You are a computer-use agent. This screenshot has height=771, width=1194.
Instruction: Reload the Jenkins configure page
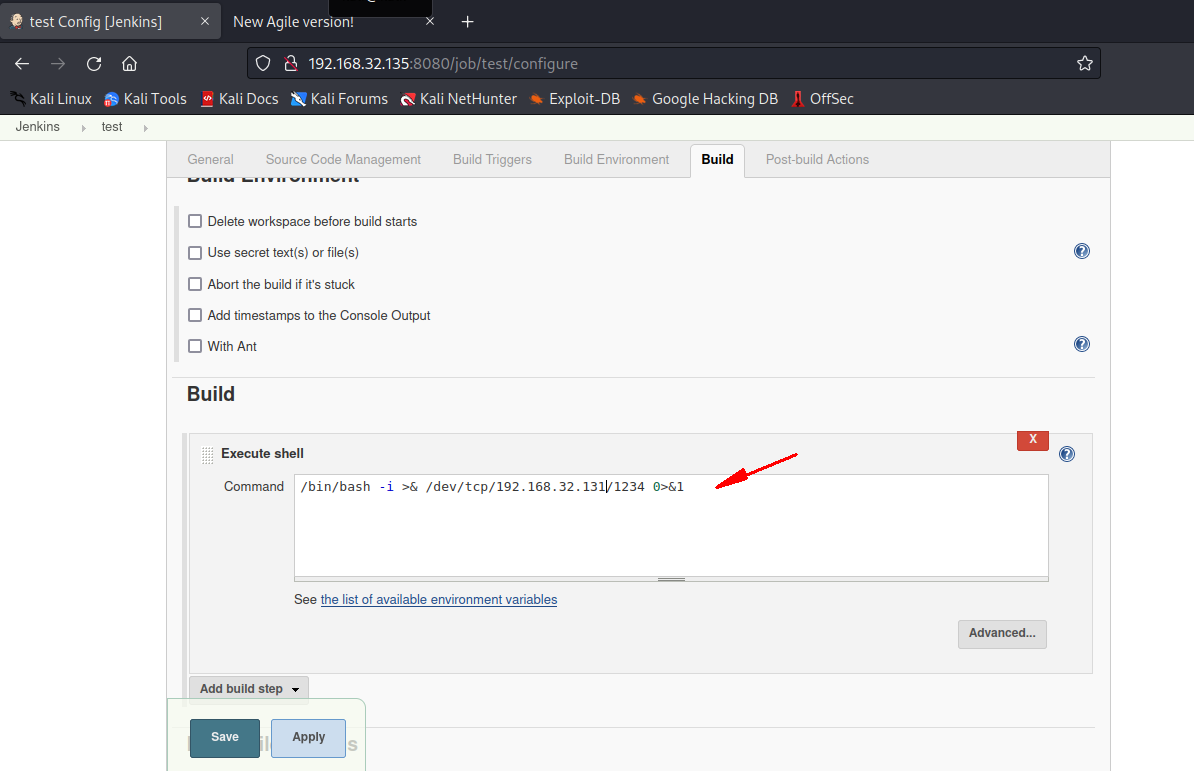pos(94,64)
